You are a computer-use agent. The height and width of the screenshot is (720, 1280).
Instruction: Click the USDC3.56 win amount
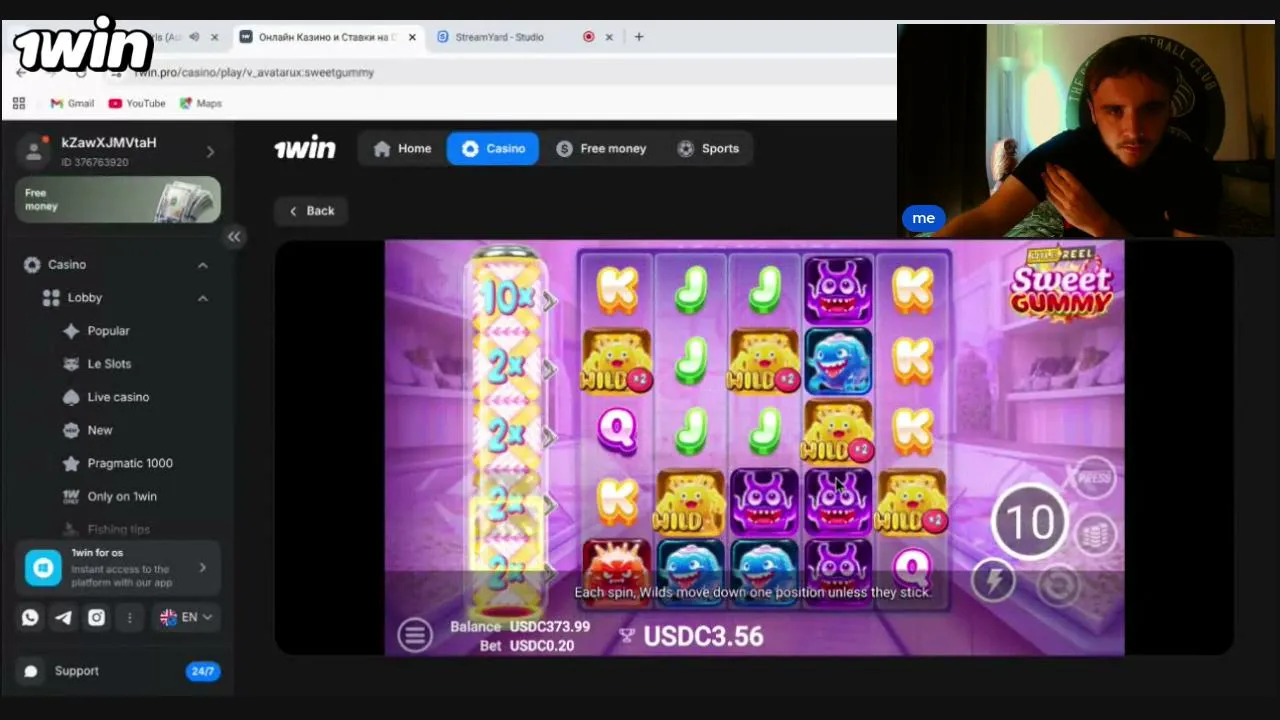pyautogui.click(x=703, y=636)
